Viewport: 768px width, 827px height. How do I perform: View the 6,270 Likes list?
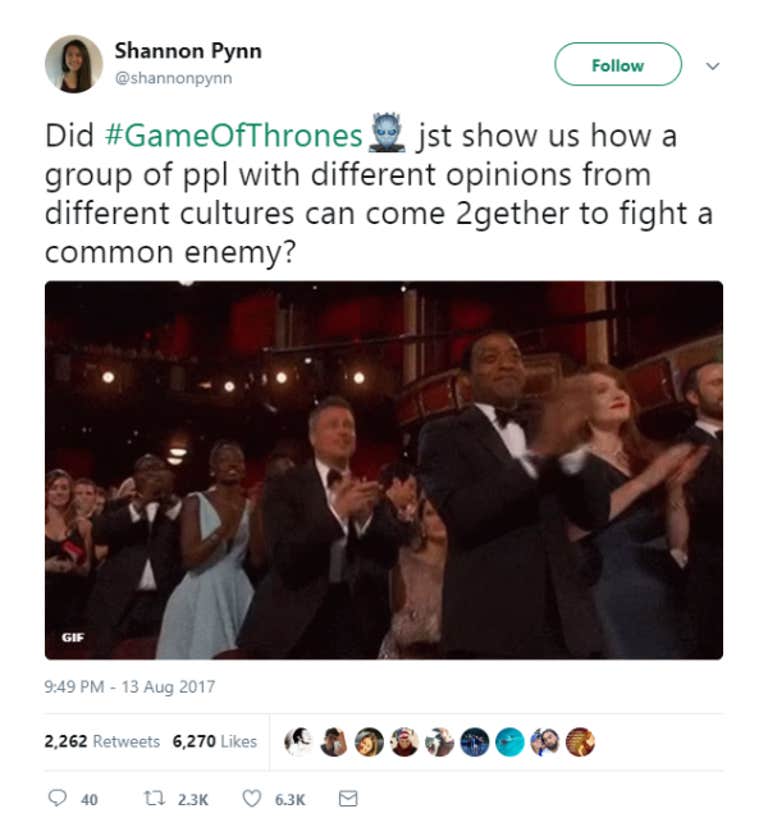pos(215,741)
